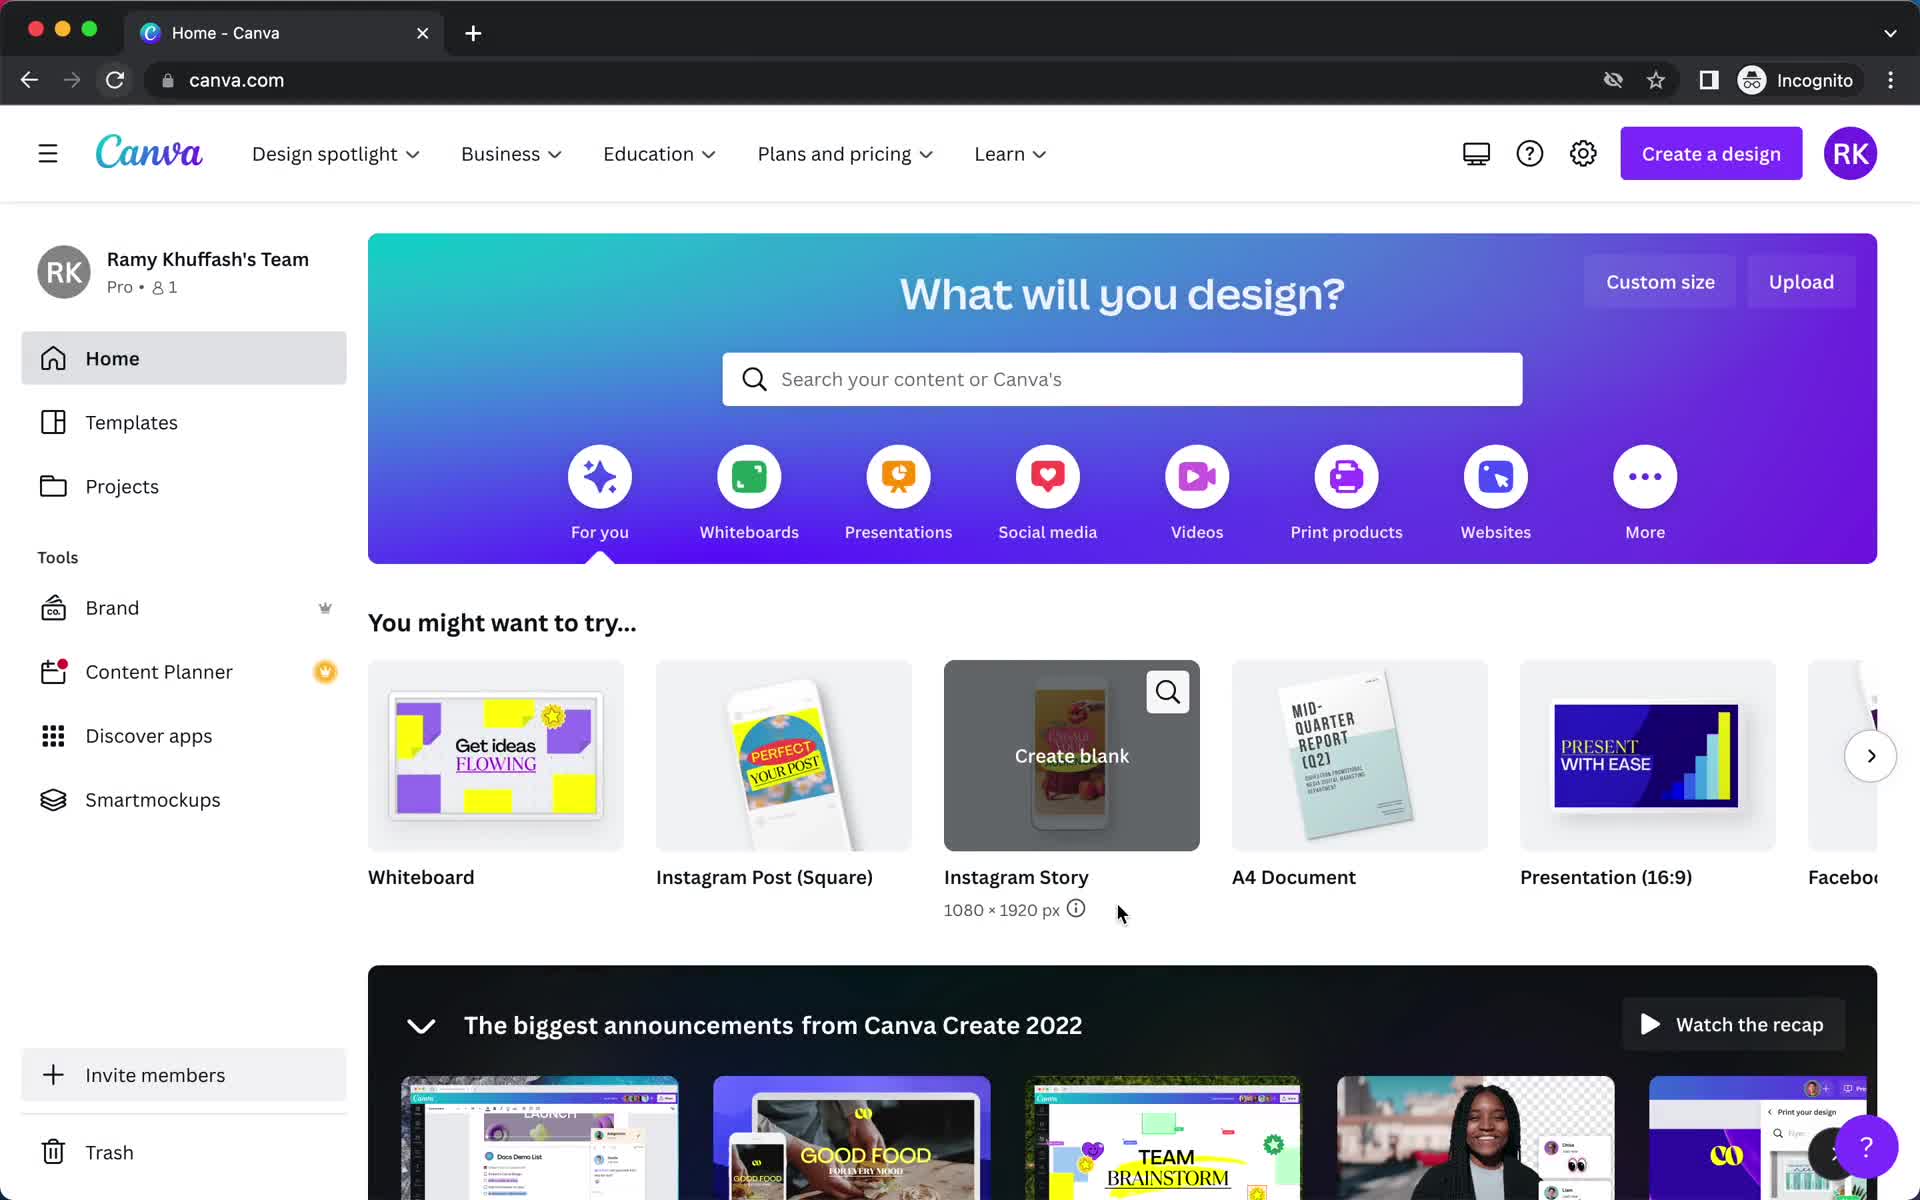Click the Create a design button
The image size is (1920, 1200).
click(1711, 154)
